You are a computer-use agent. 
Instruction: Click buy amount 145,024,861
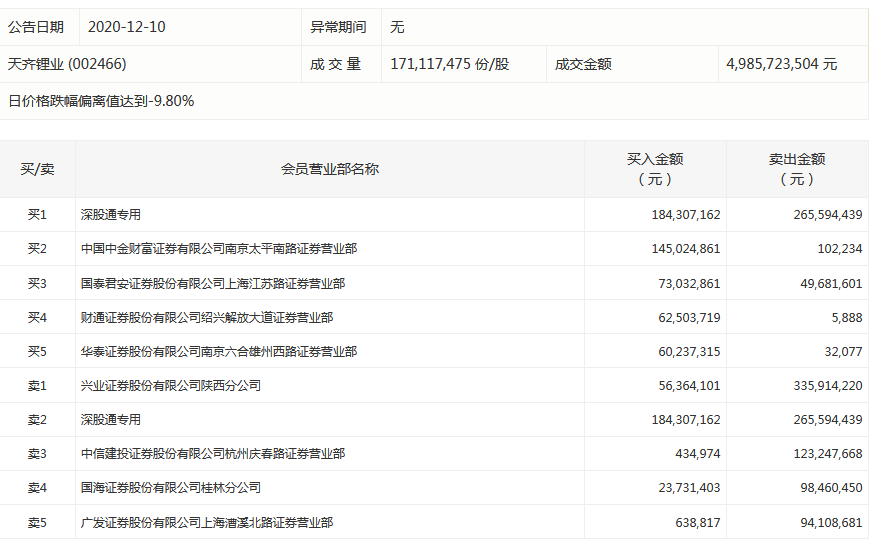pyautogui.click(x=686, y=249)
